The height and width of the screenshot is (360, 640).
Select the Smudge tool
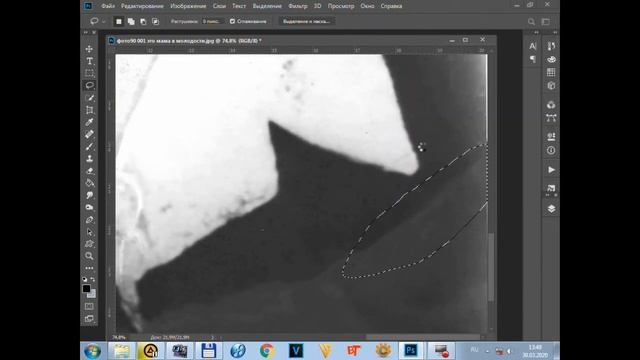(x=89, y=196)
